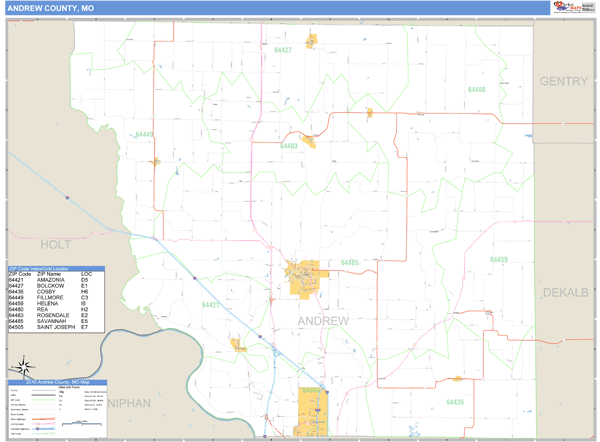
Task: Click the compass rose icon
Action: [x=21, y=366]
